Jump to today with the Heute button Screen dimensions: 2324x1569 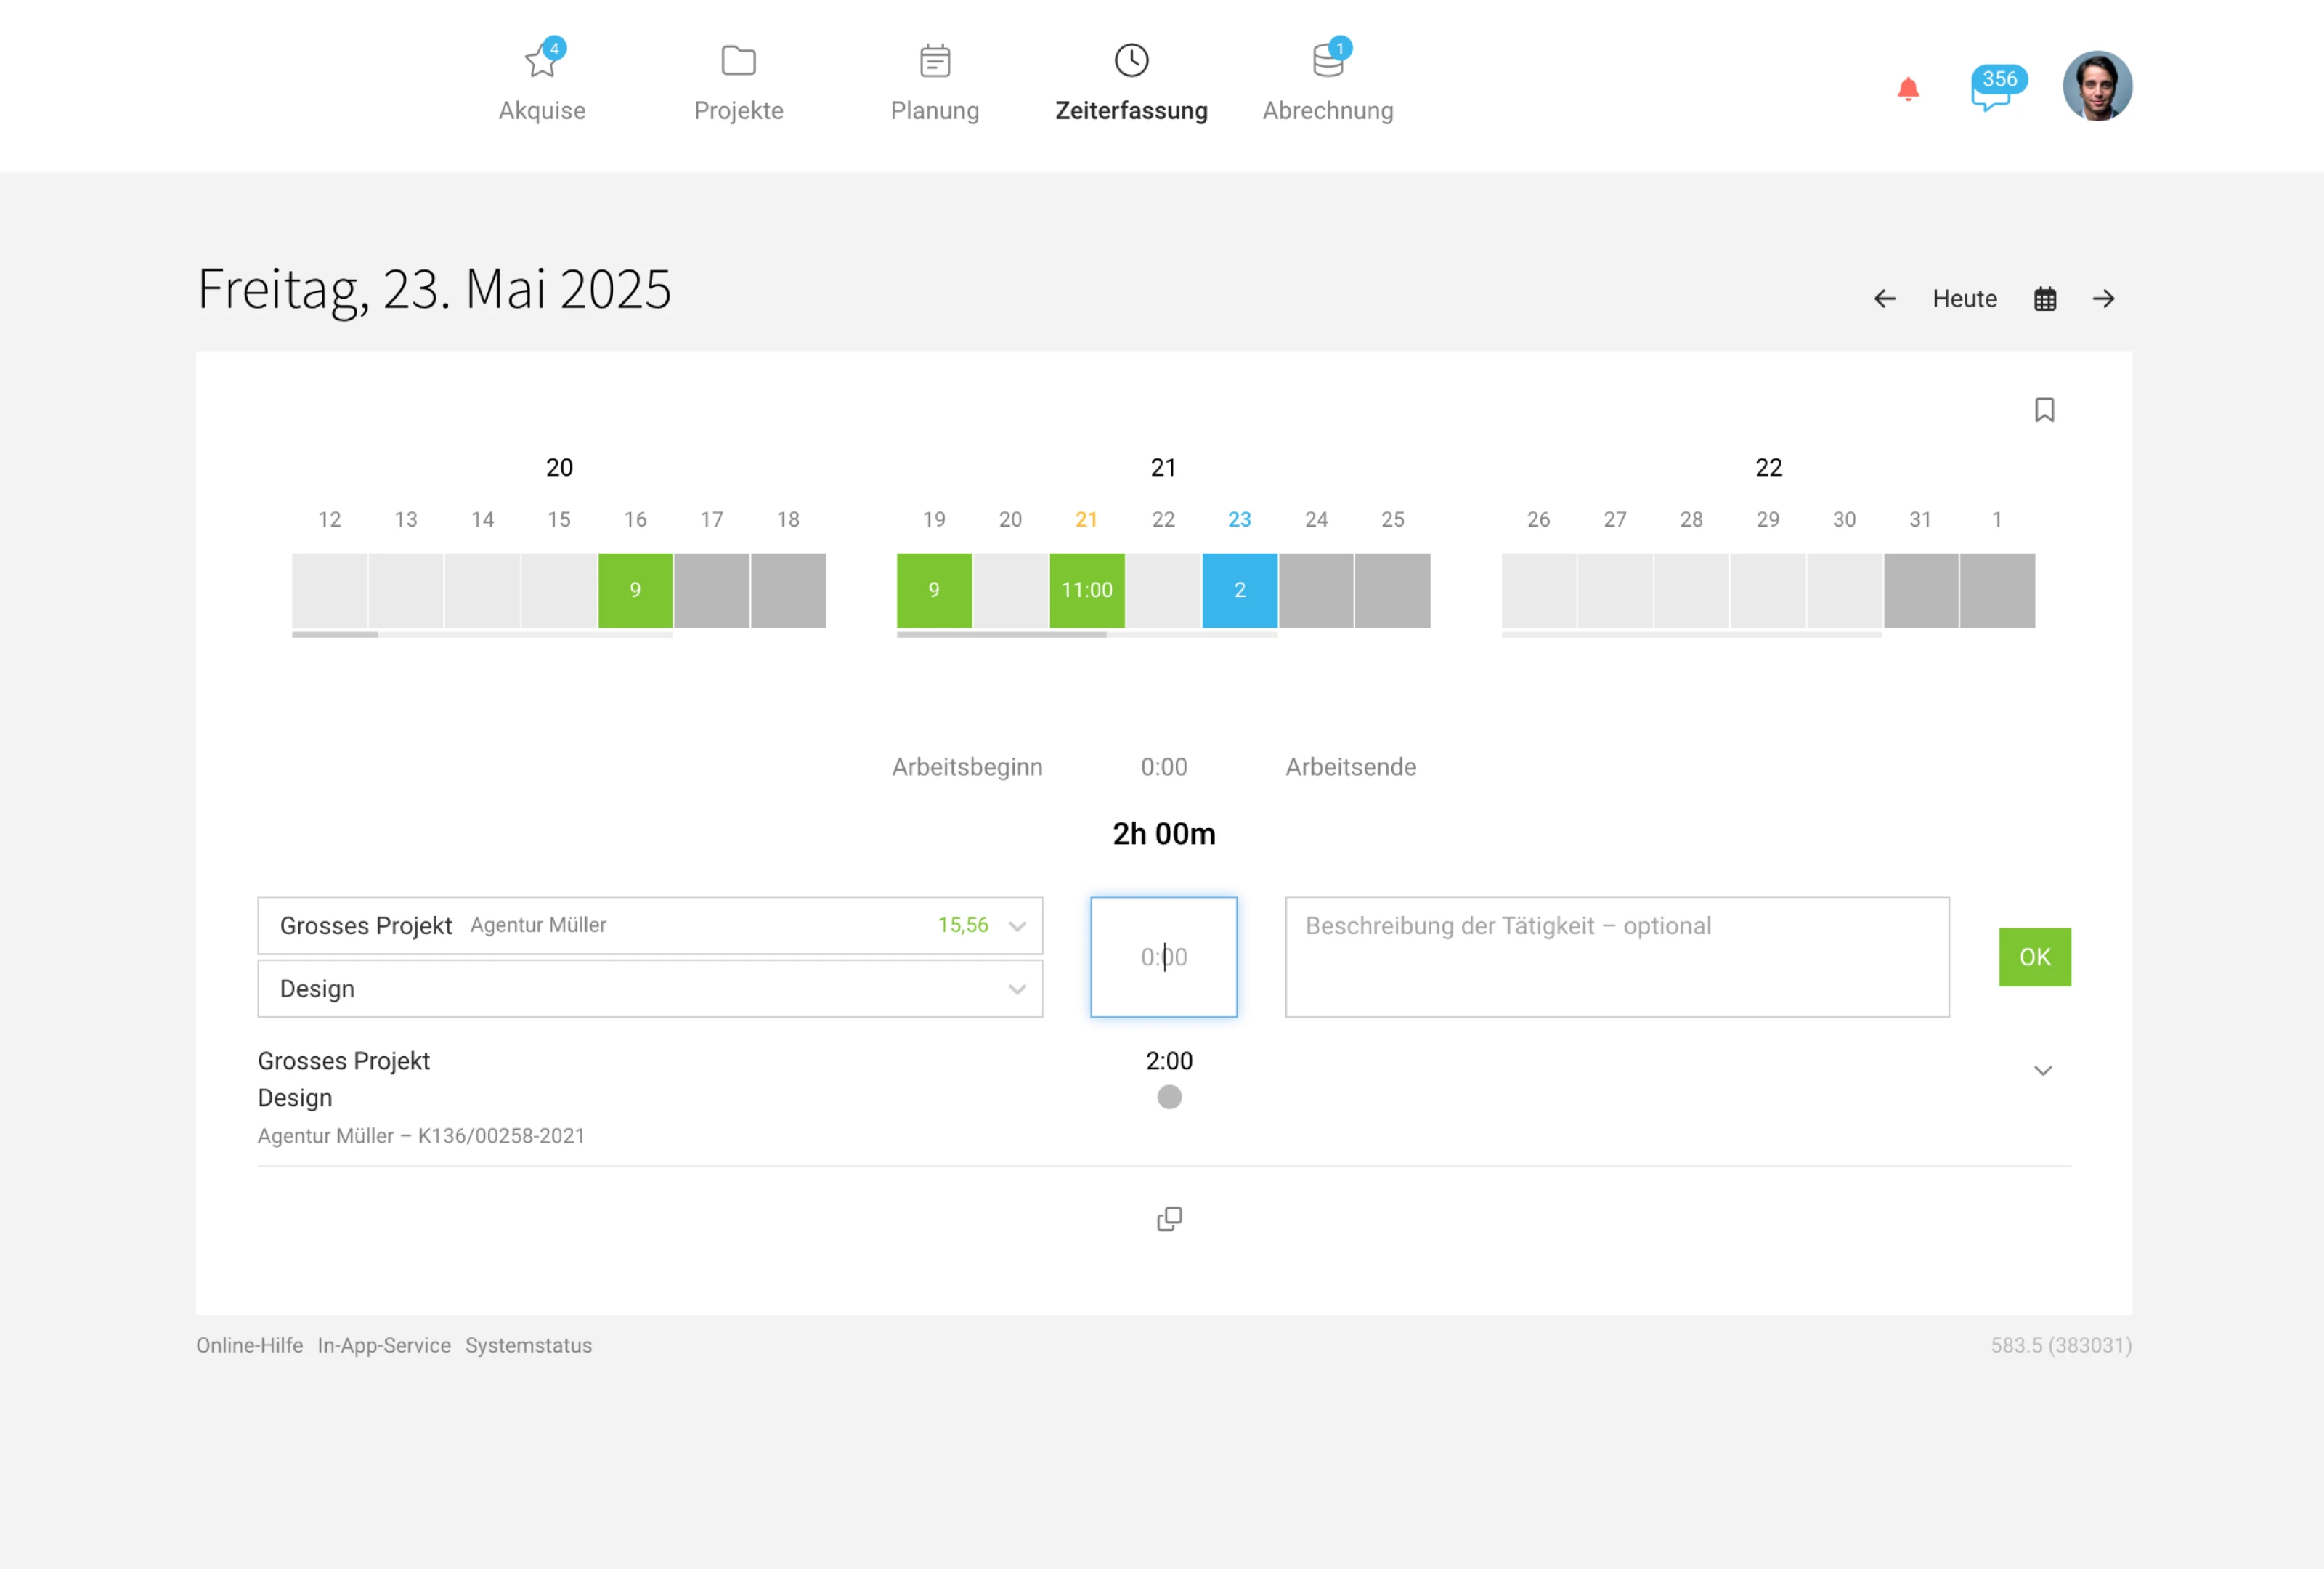click(1964, 299)
